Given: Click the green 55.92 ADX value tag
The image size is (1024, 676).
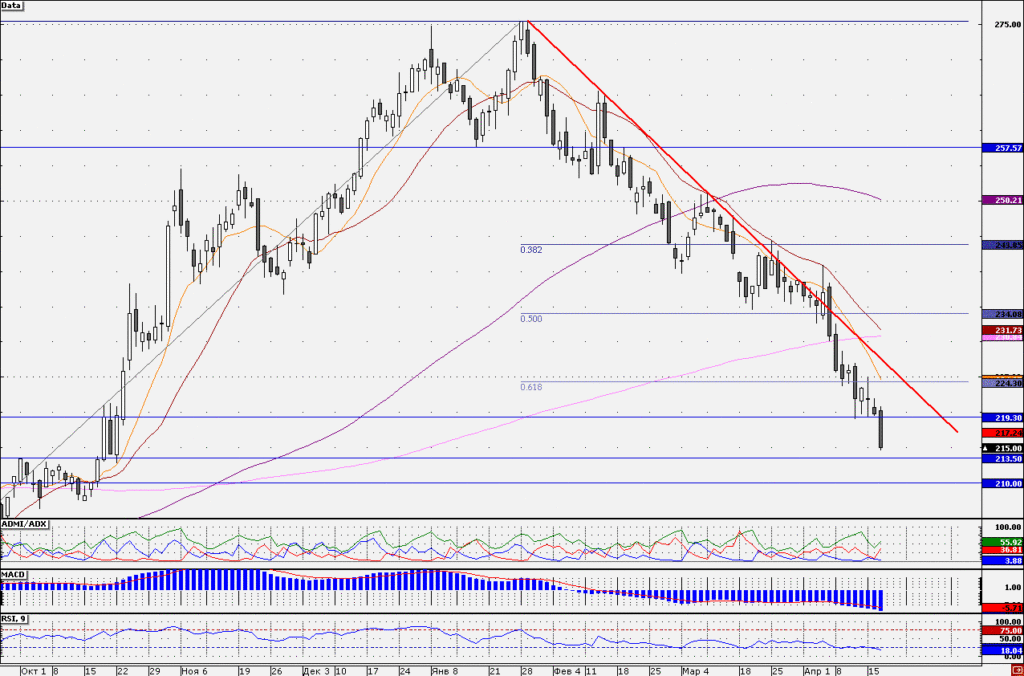Looking at the screenshot, I should click(1002, 542).
